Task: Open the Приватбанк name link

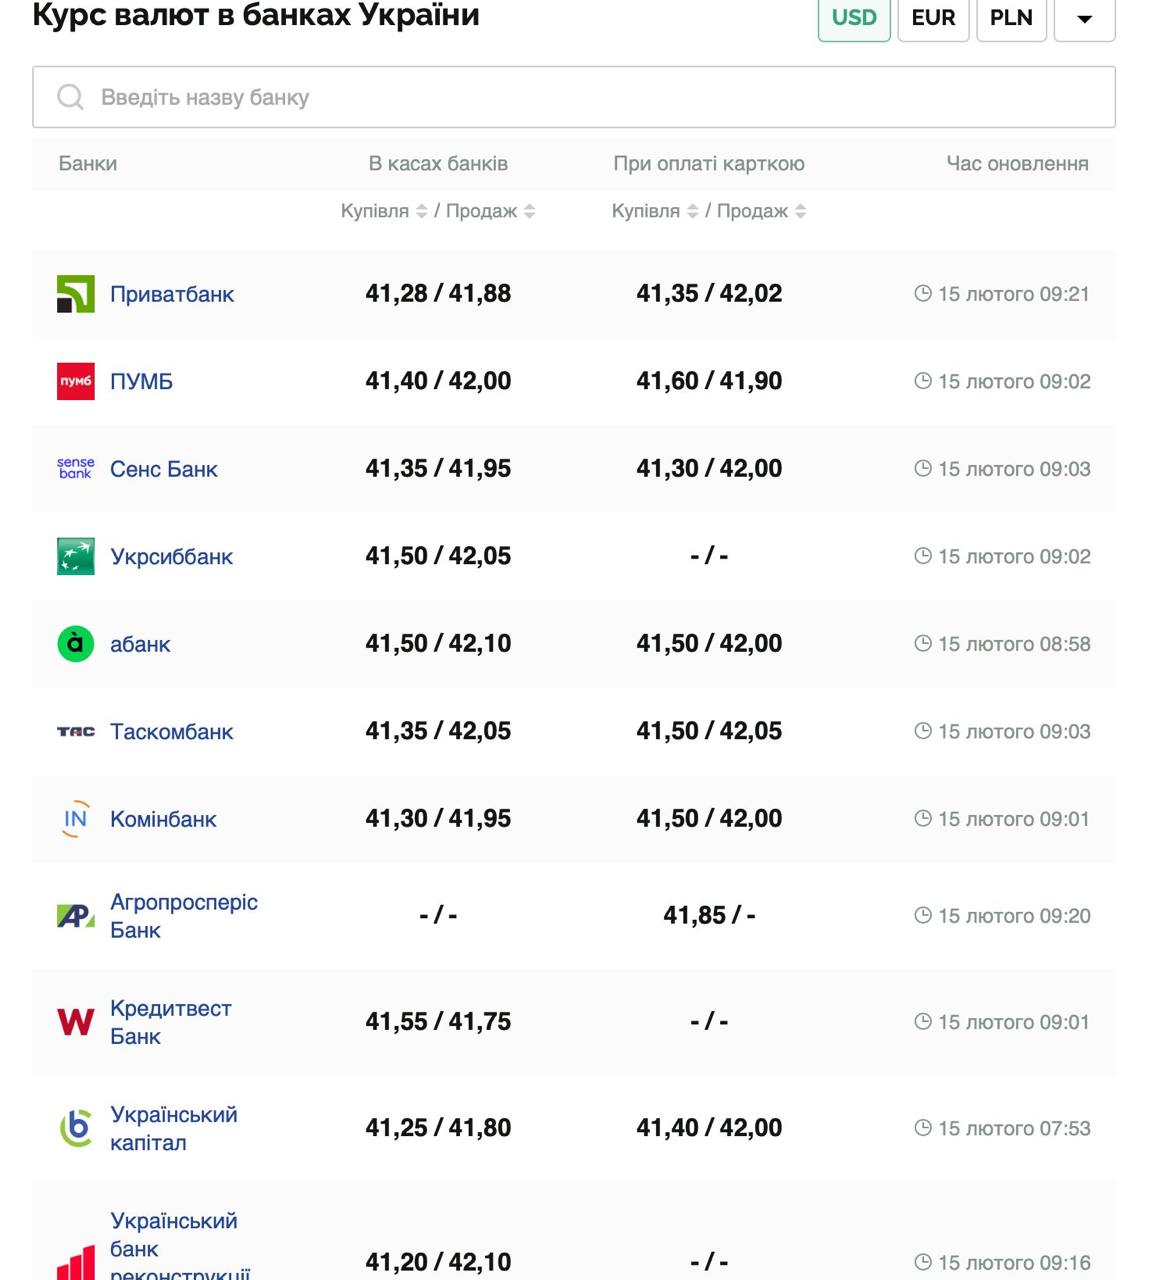Action: point(172,294)
